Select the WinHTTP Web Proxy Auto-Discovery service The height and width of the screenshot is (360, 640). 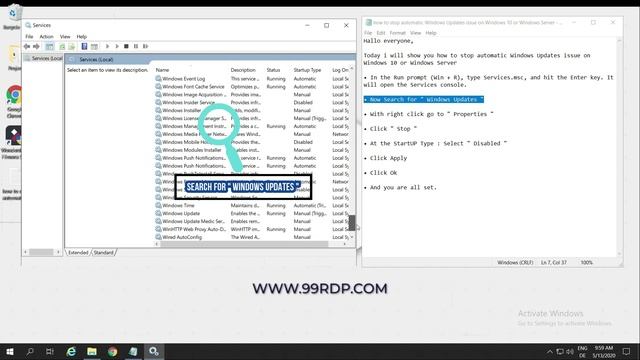[251, 229]
